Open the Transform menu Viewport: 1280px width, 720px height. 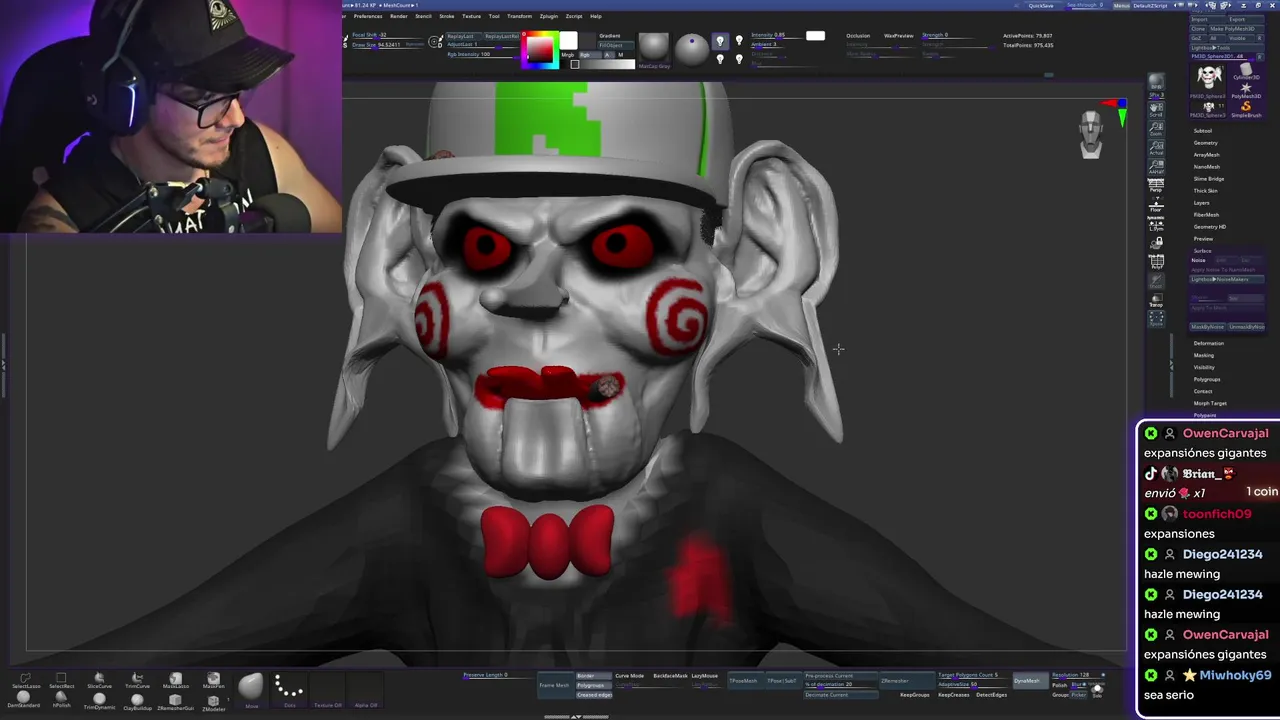tap(519, 16)
